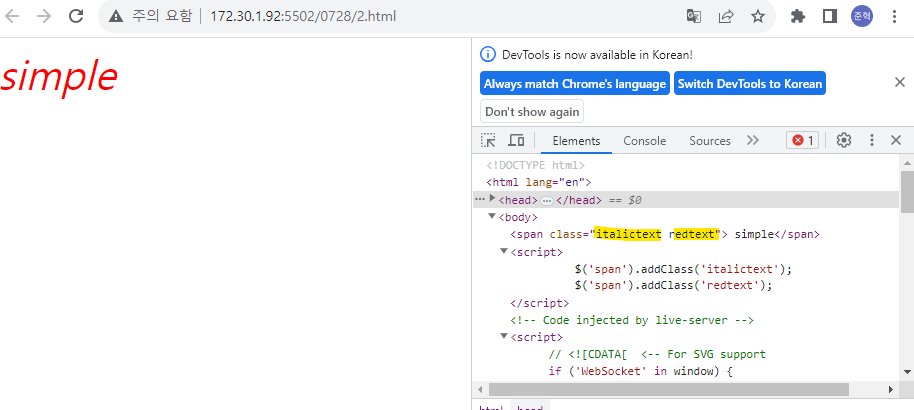914x410 pixels.
Task: Click the not-secure warning icon in address bar
Action: (x=116, y=16)
